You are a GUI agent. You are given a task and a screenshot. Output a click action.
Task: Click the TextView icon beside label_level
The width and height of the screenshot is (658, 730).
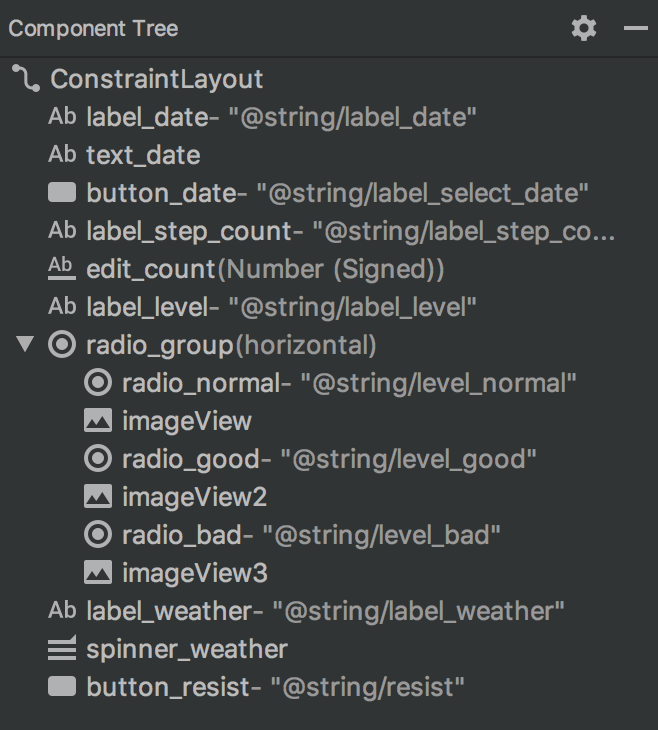coord(62,306)
